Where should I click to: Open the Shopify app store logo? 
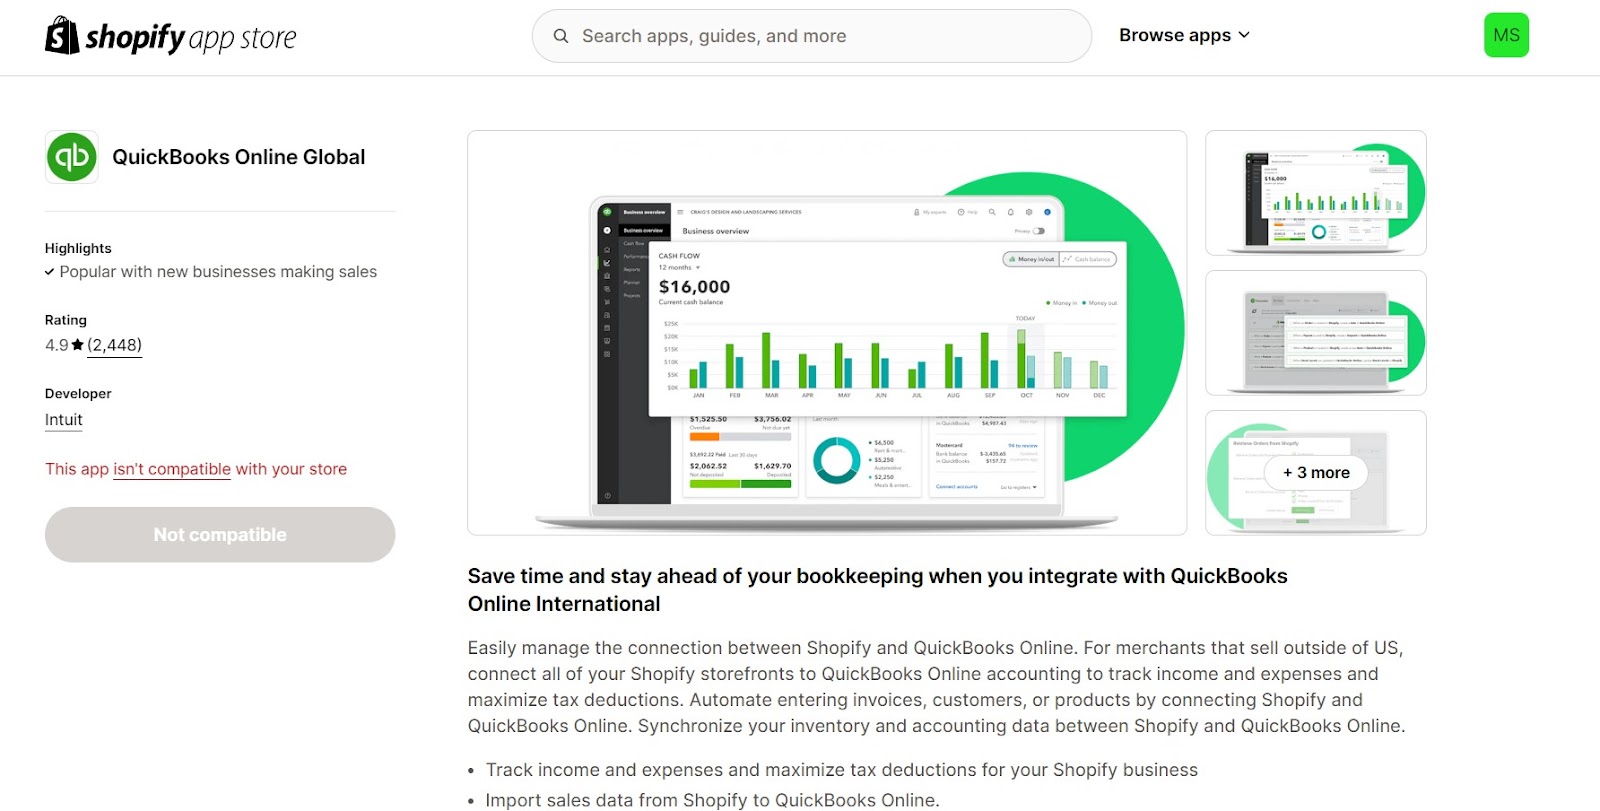[171, 37]
